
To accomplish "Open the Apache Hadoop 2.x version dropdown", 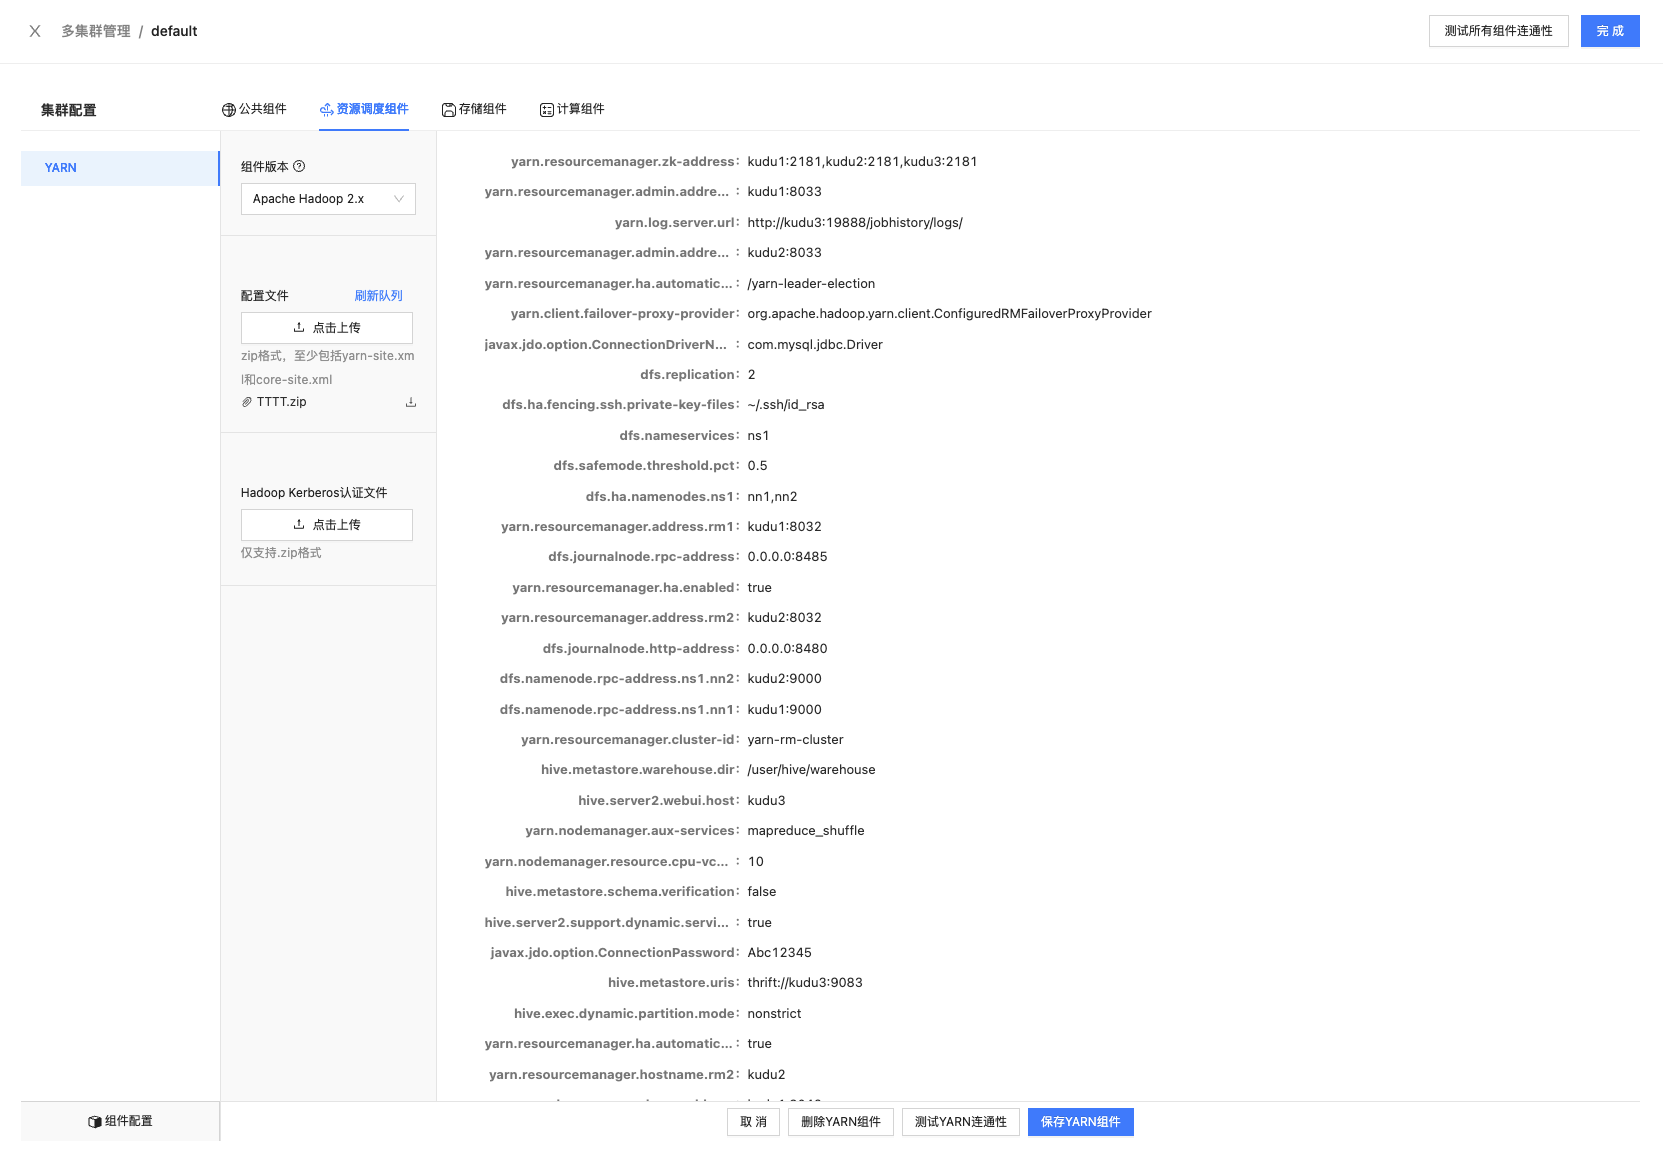I will [x=328, y=199].
